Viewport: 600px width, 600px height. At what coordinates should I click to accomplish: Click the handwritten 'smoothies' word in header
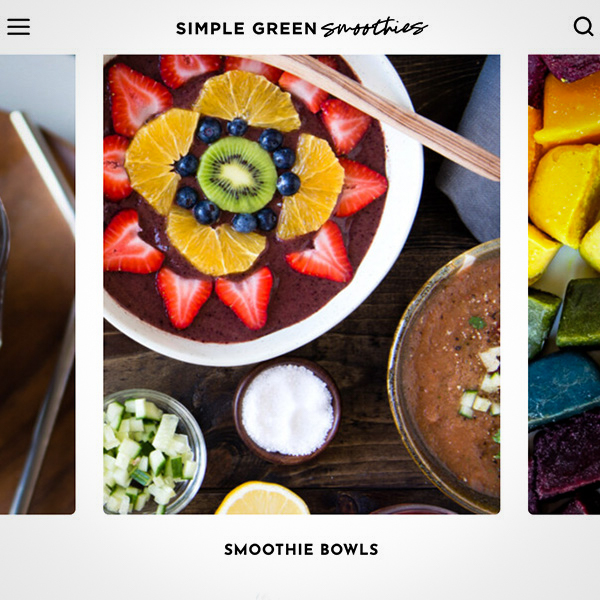[374, 28]
